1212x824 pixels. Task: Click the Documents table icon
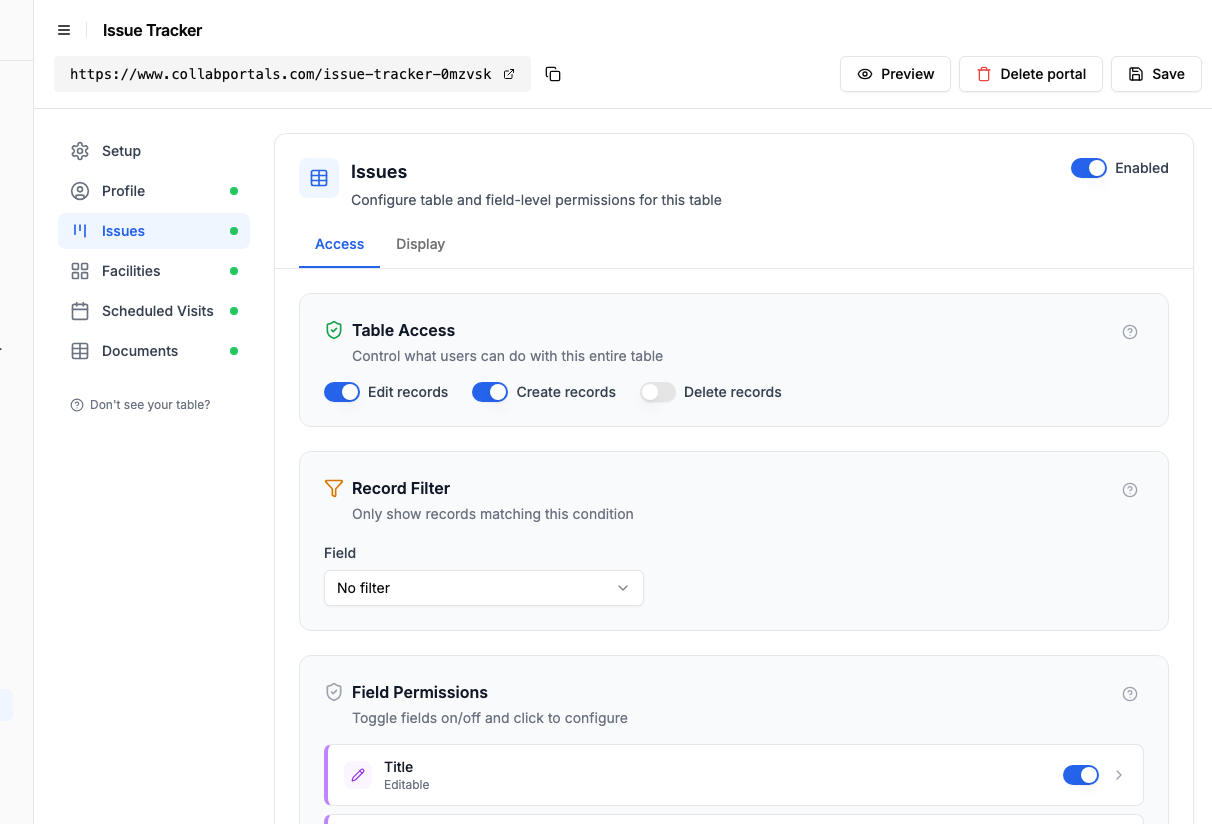pyautogui.click(x=80, y=351)
